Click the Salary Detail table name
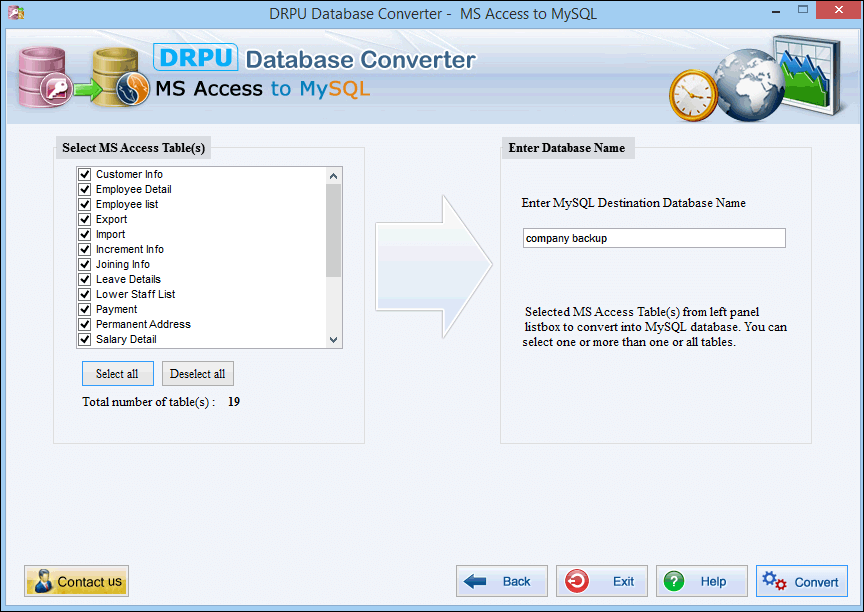The height and width of the screenshot is (612, 864). tap(126, 339)
